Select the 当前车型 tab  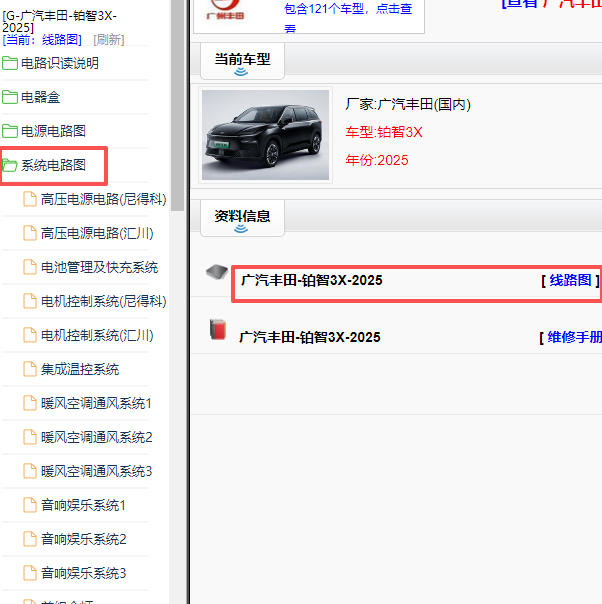point(243,61)
